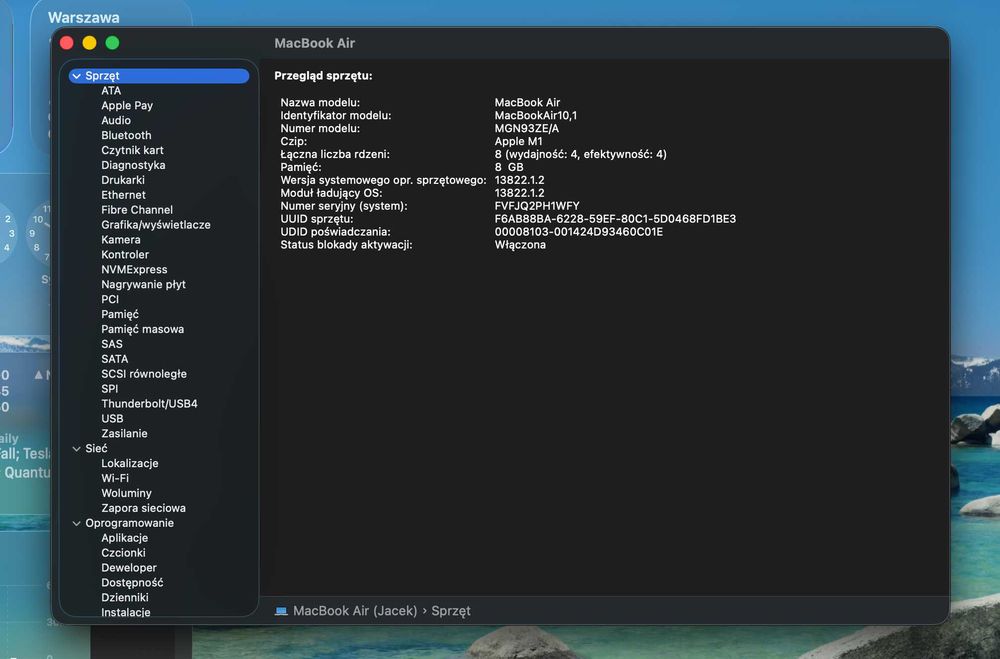Select Grafika/wyświetlacze entry

[x=156, y=225]
